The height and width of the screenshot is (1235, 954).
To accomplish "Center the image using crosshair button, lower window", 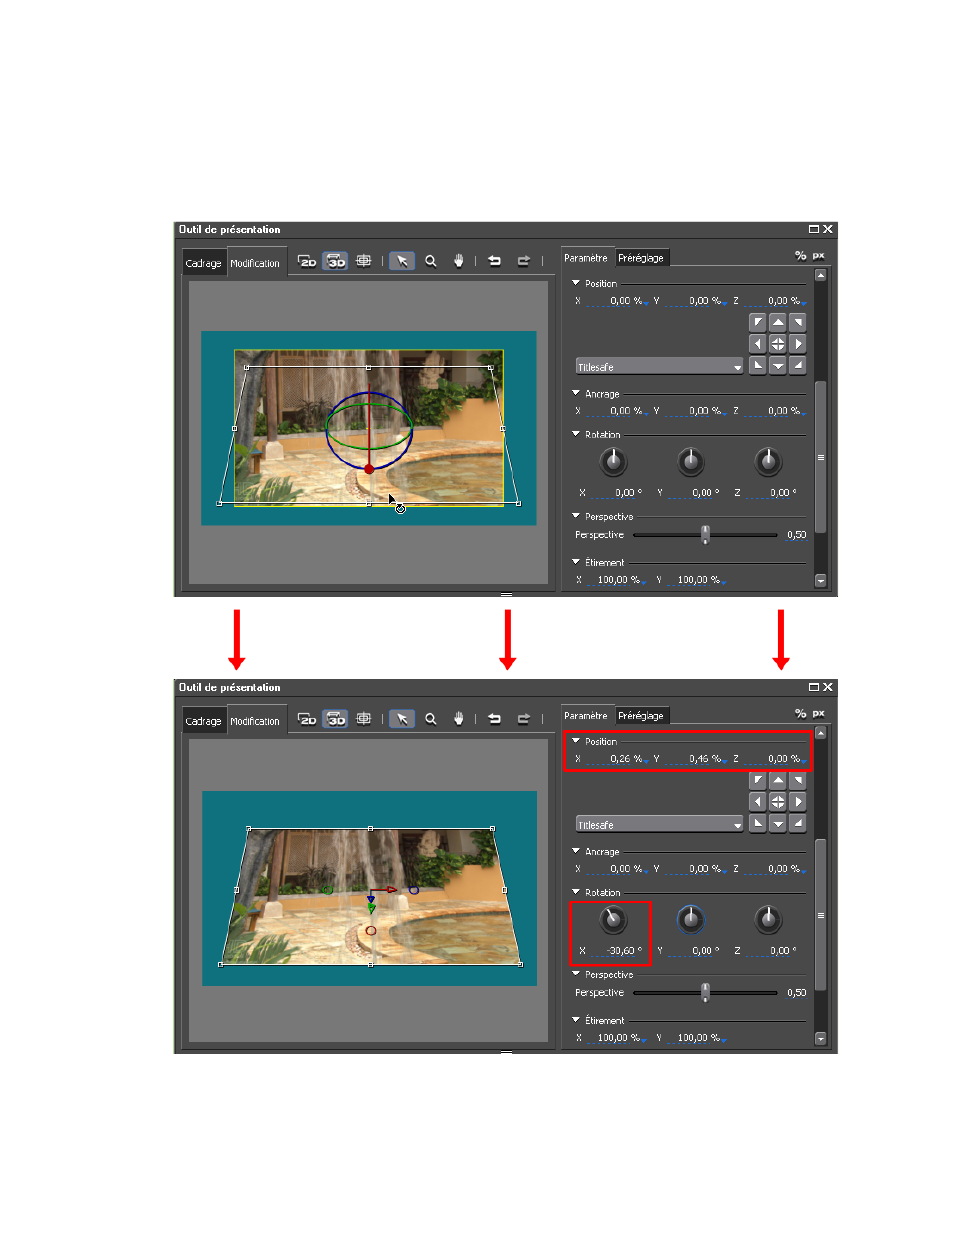I will 778,802.
